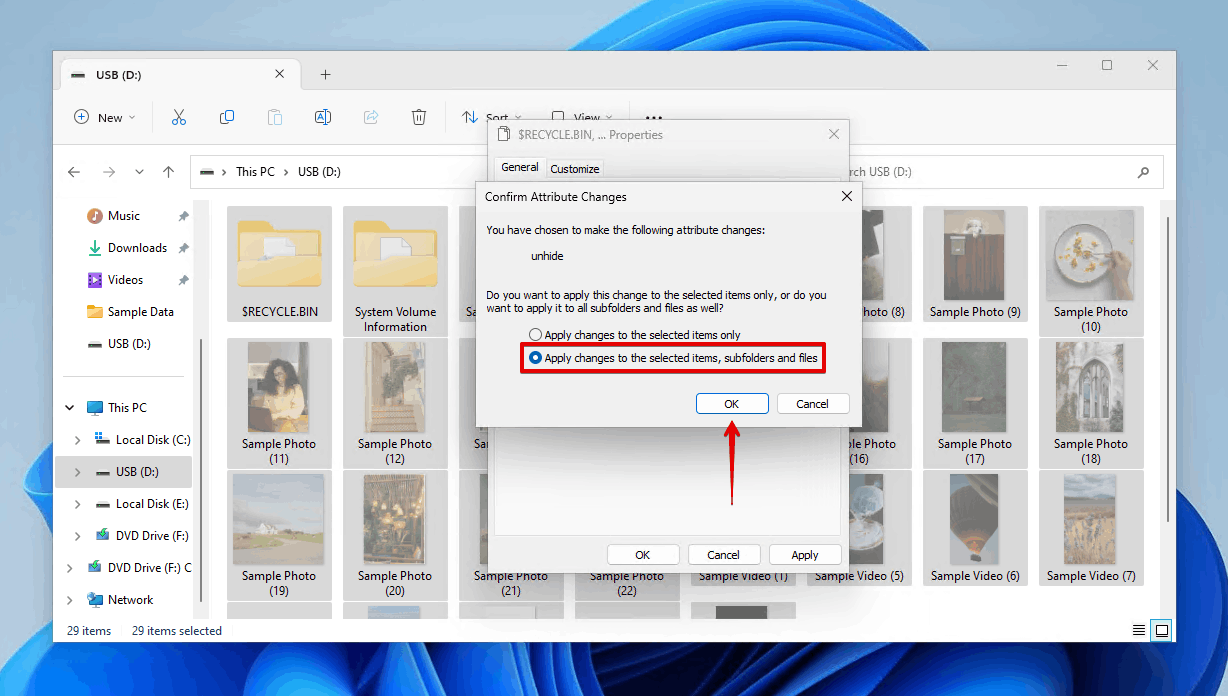Click the Delete trash icon
The image size is (1228, 696).
pos(419,117)
